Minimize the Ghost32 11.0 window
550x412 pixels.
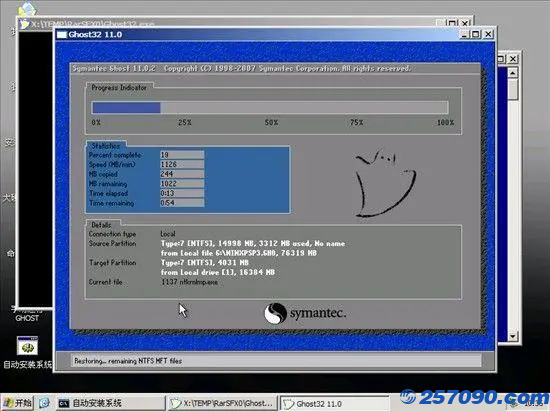(x=465, y=34)
